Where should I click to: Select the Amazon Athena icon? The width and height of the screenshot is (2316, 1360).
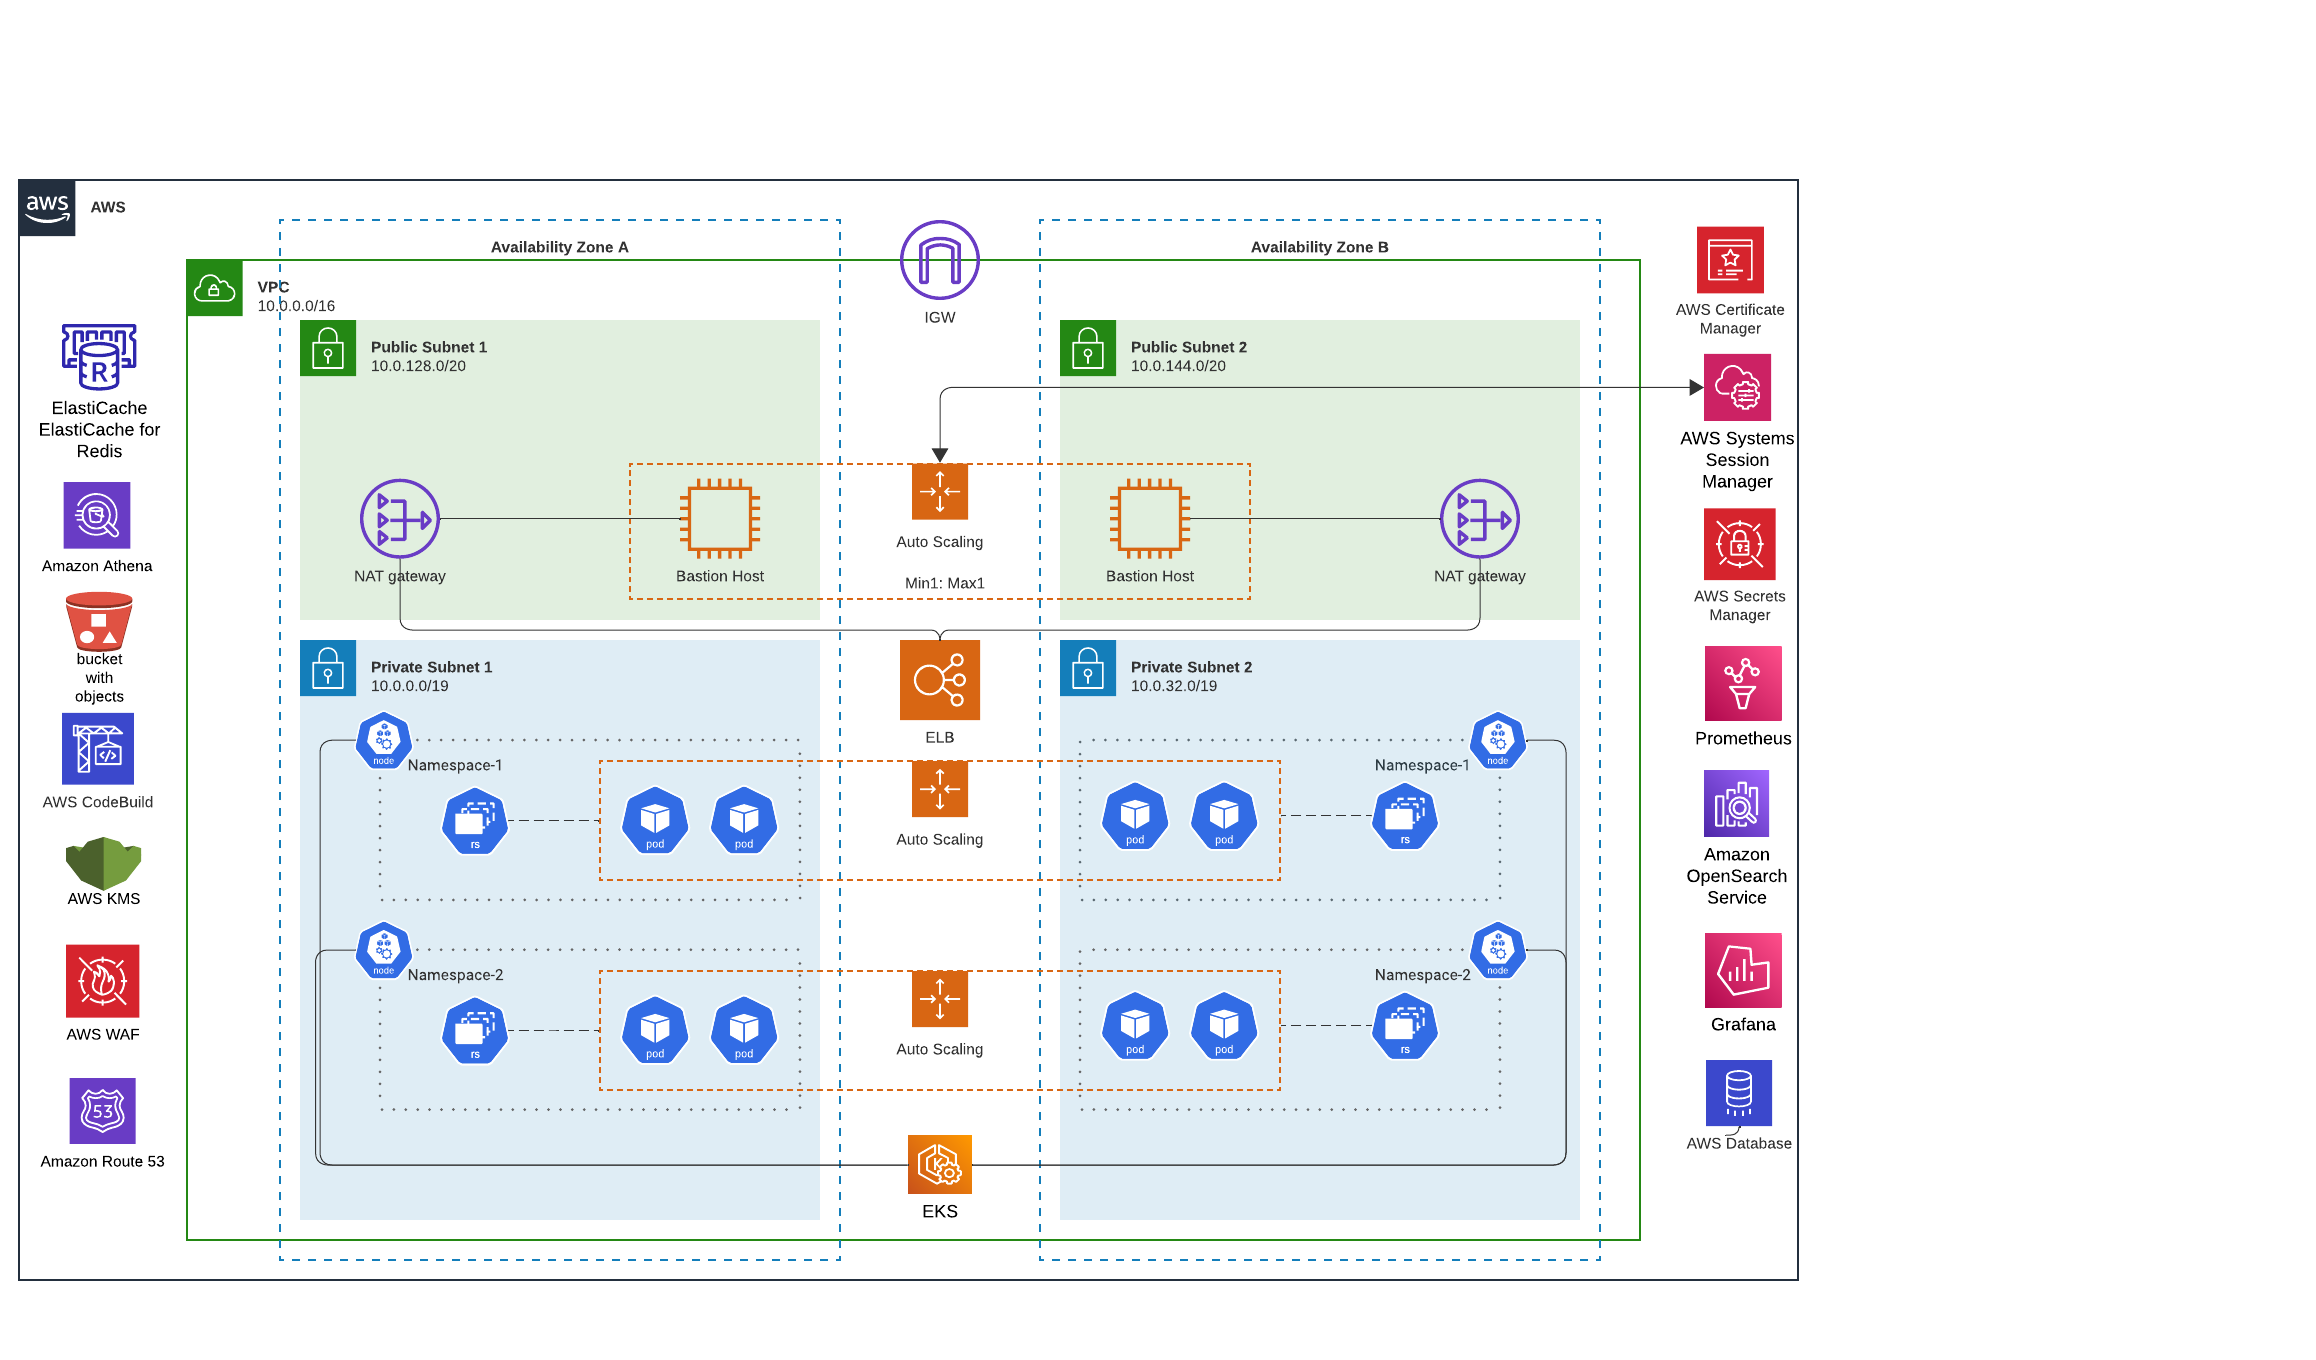tap(97, 515)
